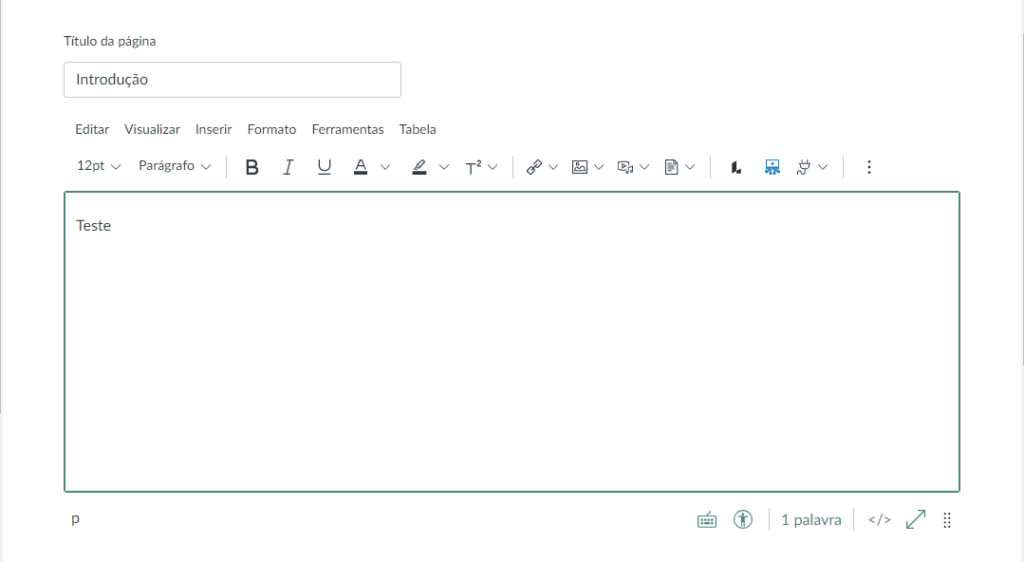Switch to HTML code editor view
The image size is (1024, 562).
(879, 520)
